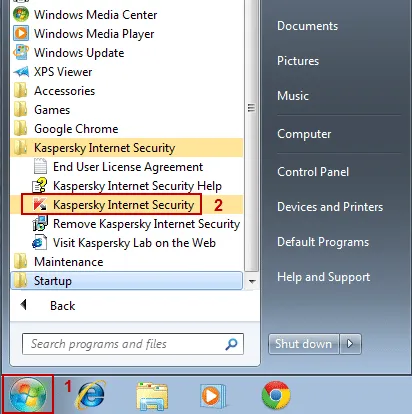This screenshot has height=414, width=412.
Task: Click the search magnifier icon
Action: click(231, 344)
